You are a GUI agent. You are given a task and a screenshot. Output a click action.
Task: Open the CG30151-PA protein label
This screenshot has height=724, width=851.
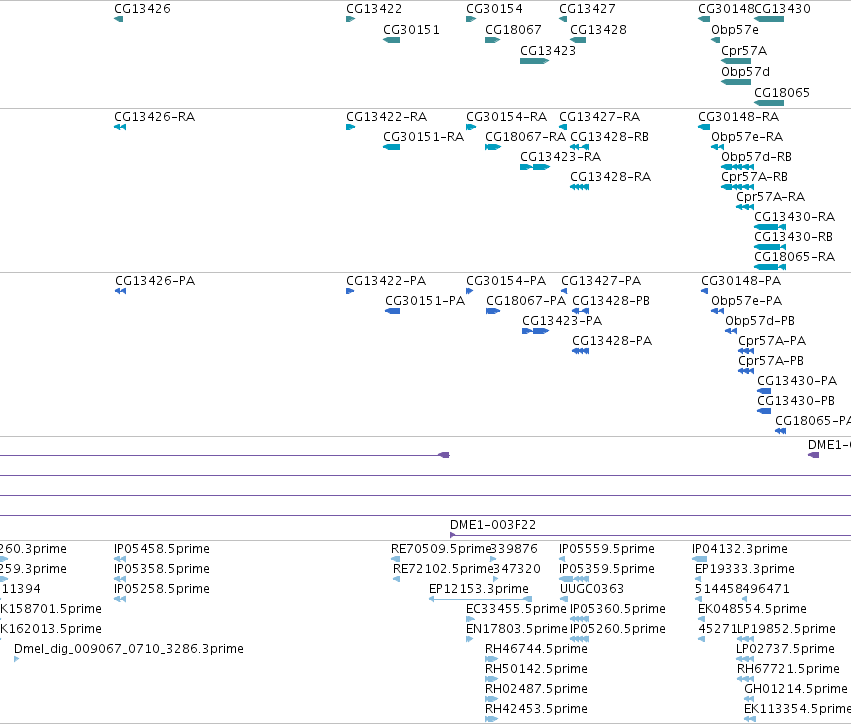[425, 301]
